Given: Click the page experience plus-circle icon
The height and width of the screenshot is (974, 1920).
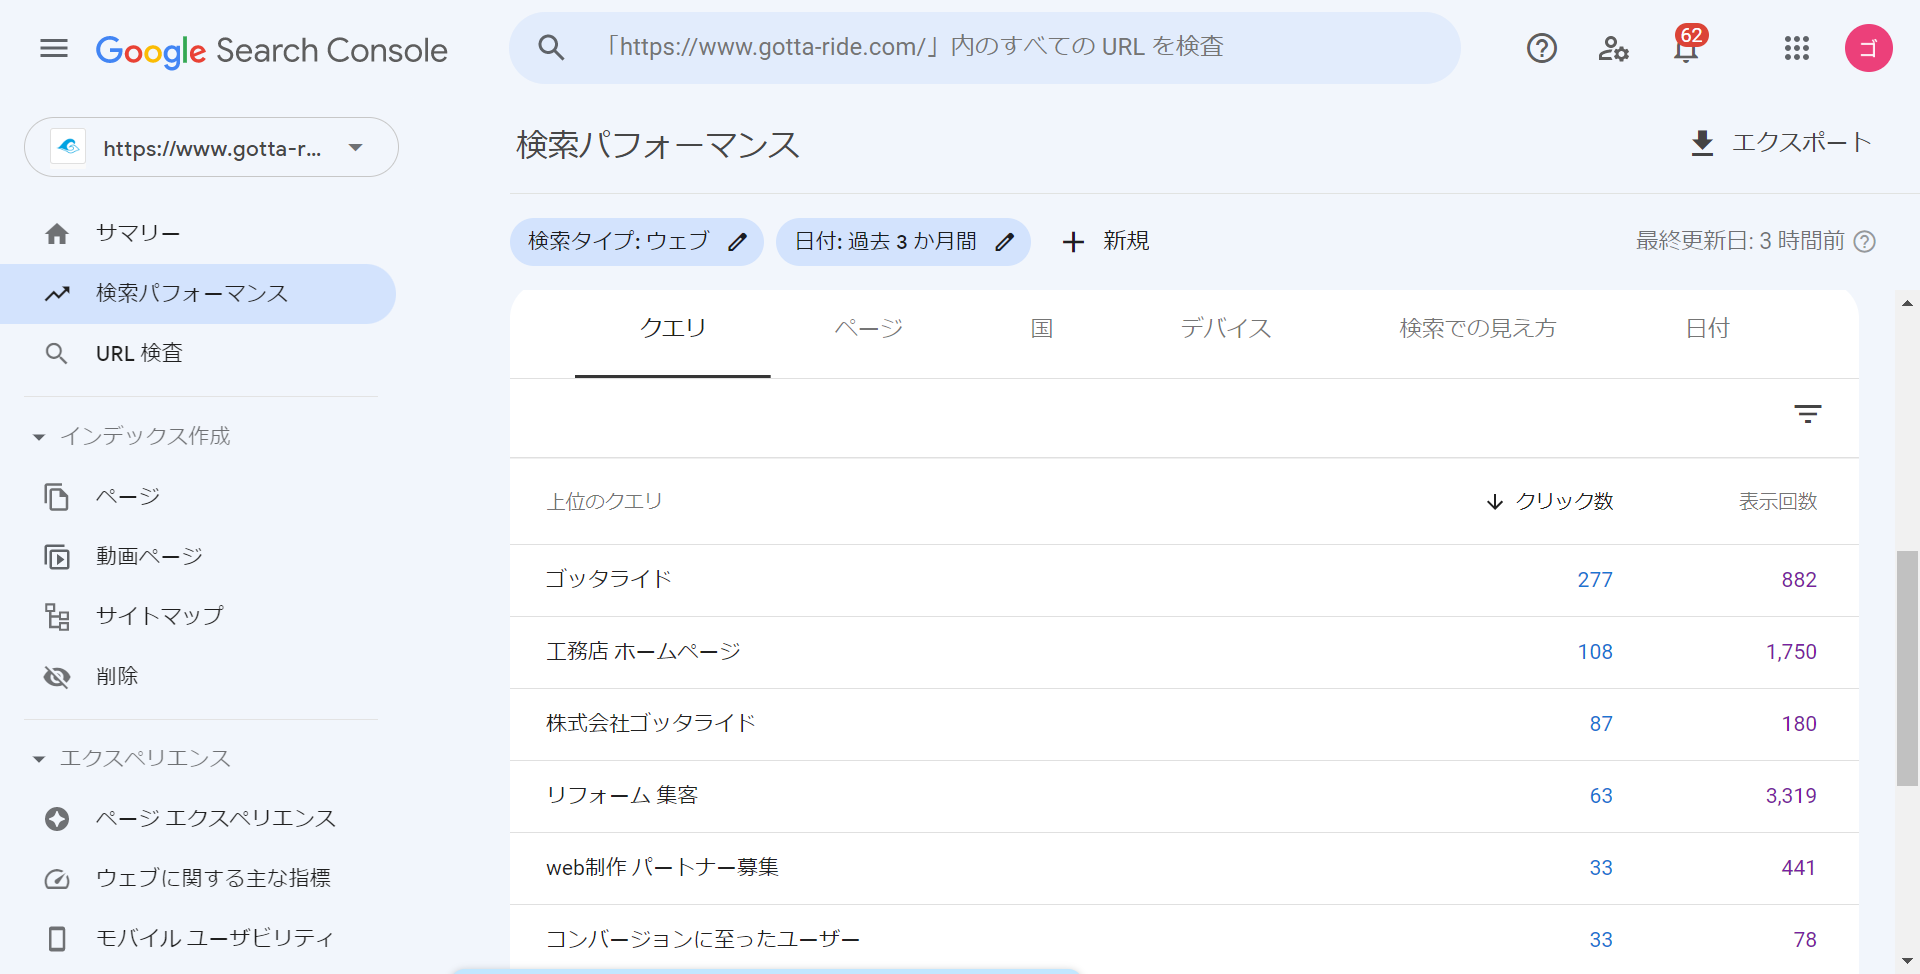Looking at the screenshot, I should click(x=57, y=819).
